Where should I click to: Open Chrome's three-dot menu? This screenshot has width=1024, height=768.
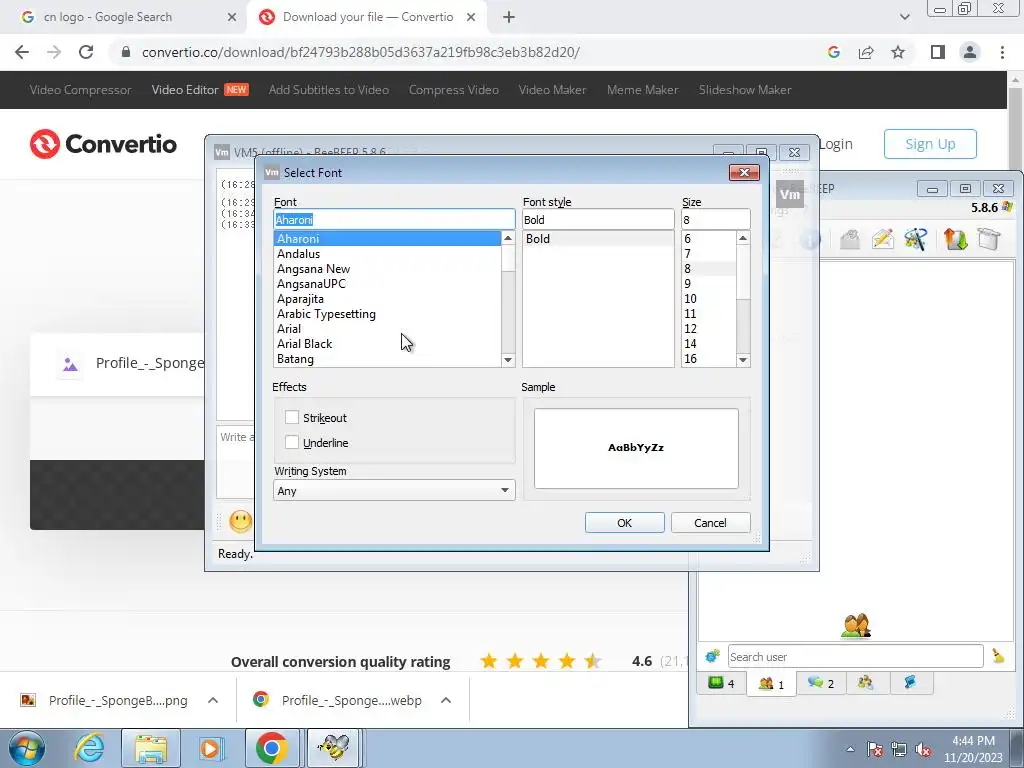pos(1002,52)
